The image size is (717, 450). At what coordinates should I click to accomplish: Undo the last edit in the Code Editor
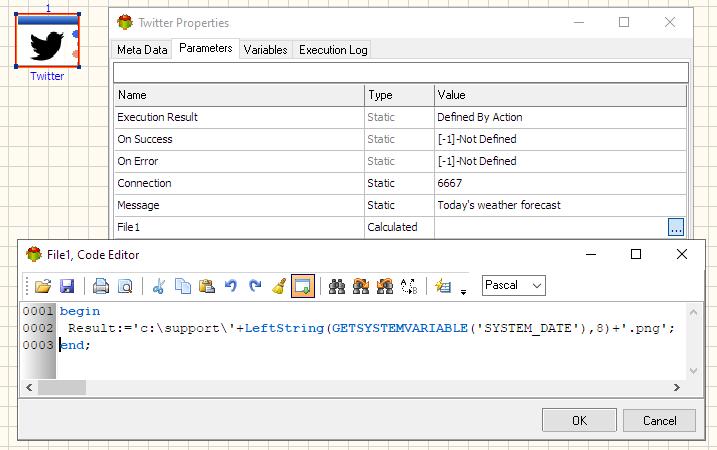(x=231, y=286)
